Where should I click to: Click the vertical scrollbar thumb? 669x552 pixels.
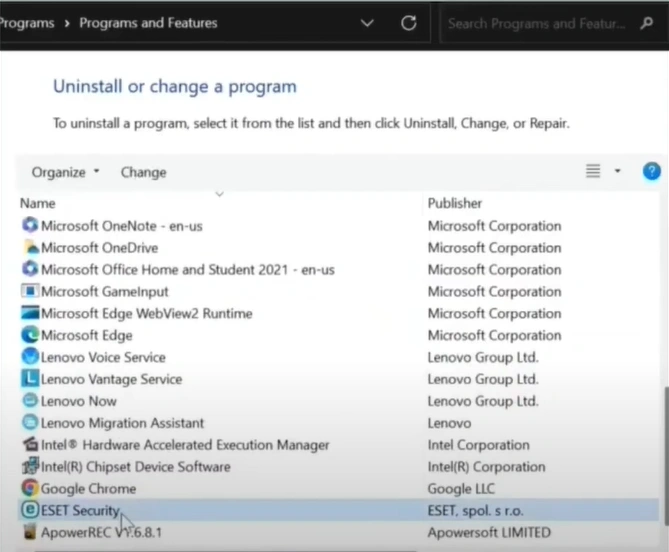666,455
